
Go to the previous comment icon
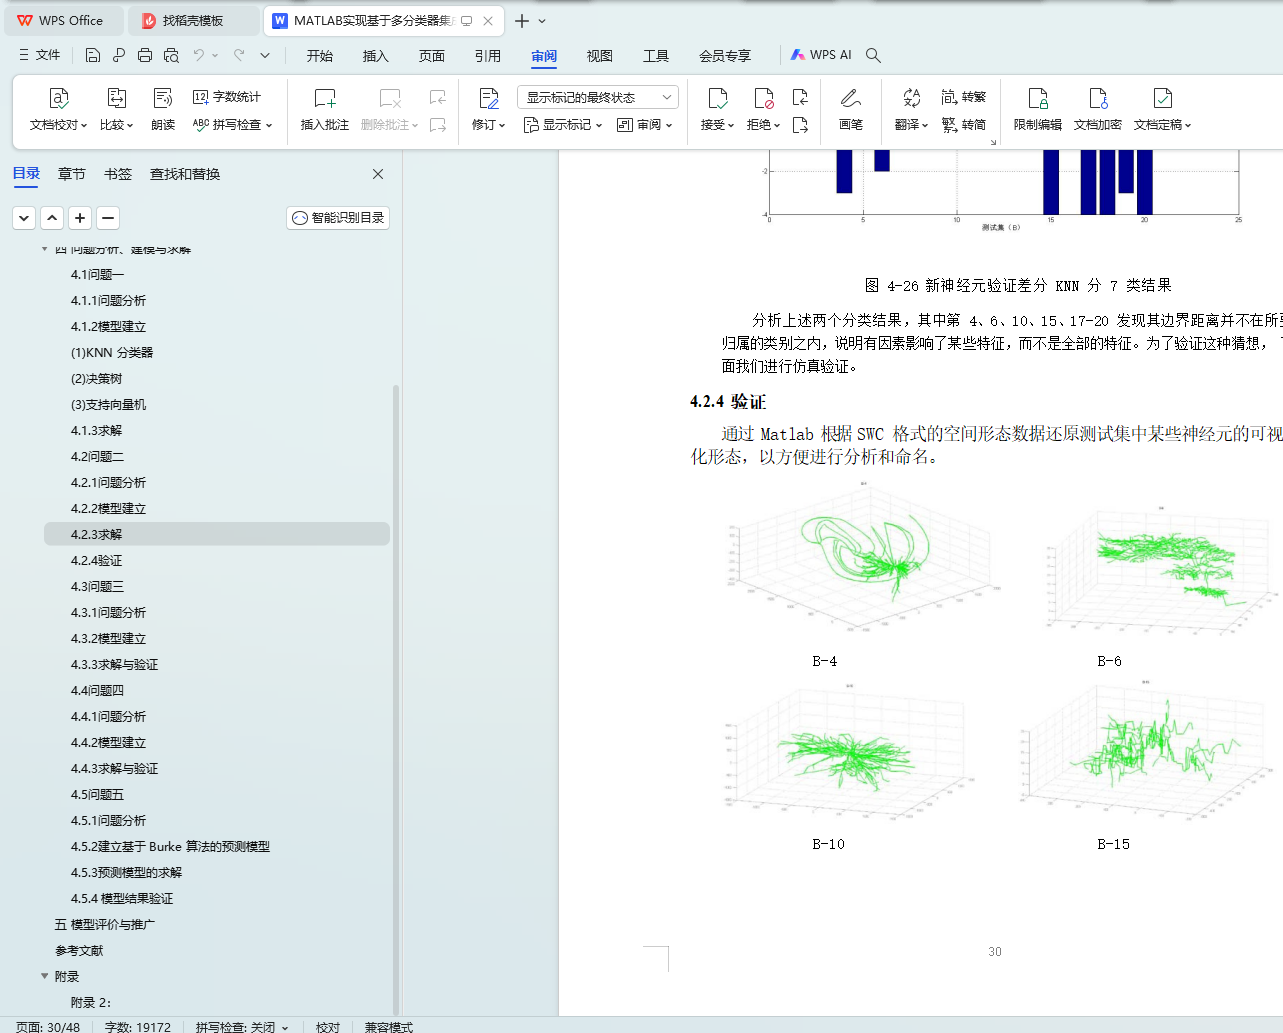pos(438,97)
